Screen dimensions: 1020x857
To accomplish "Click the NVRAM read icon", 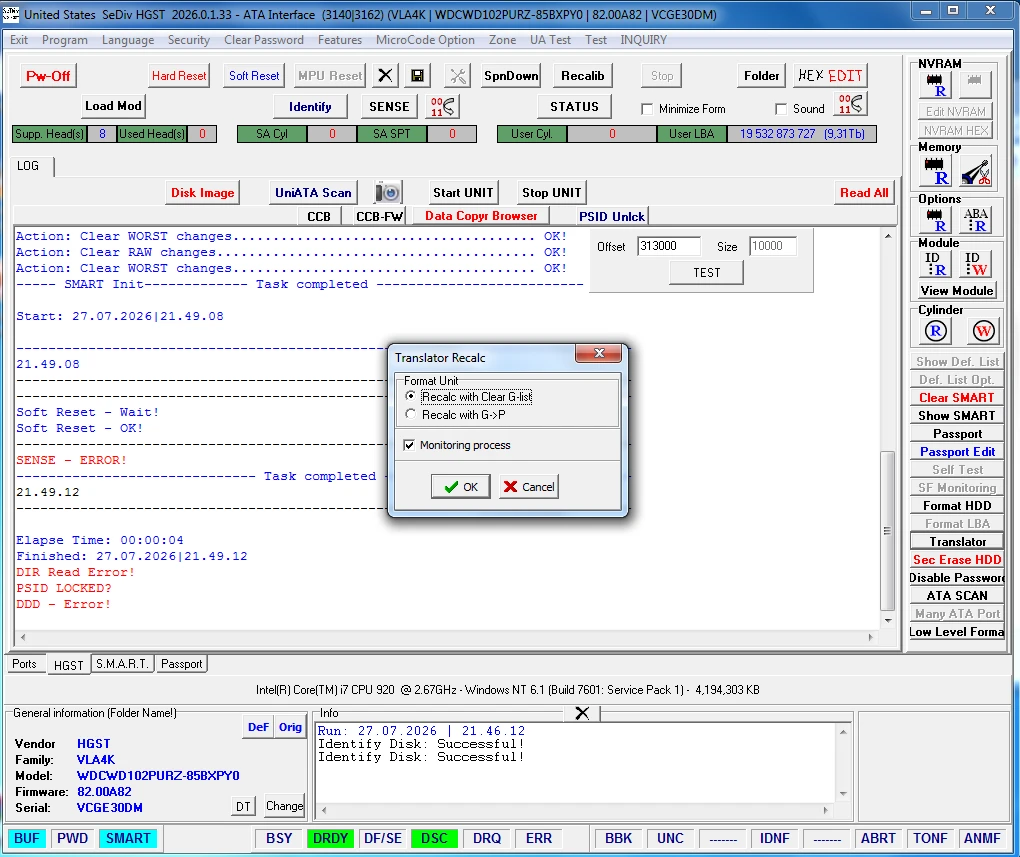I will [x=935, y=84].
